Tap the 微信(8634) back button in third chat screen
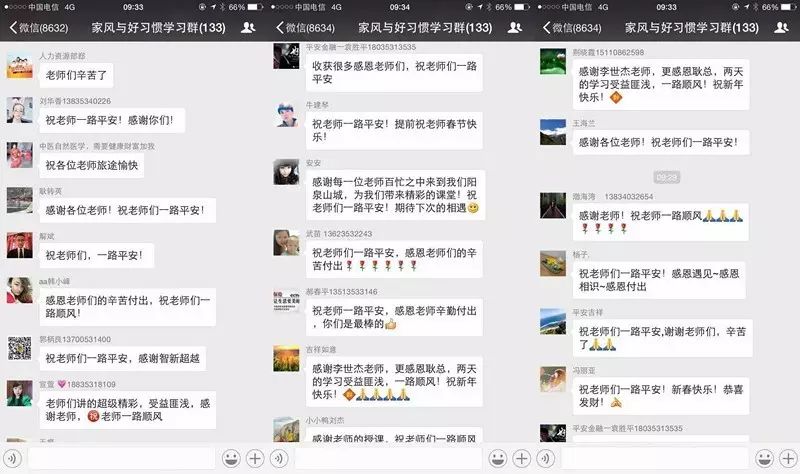 click(572, 28)
